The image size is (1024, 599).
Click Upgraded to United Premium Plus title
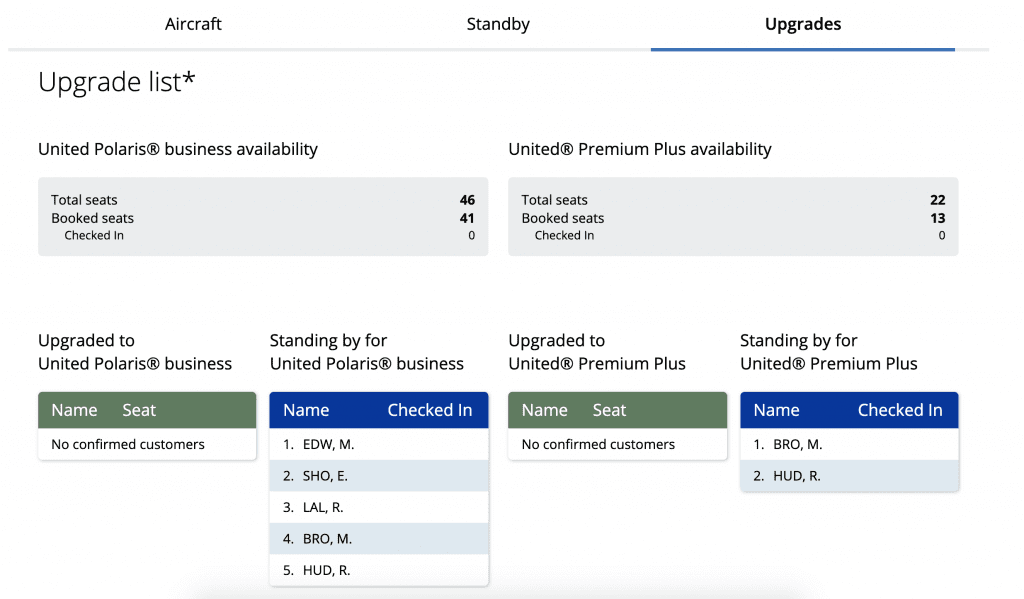(597, 352)
